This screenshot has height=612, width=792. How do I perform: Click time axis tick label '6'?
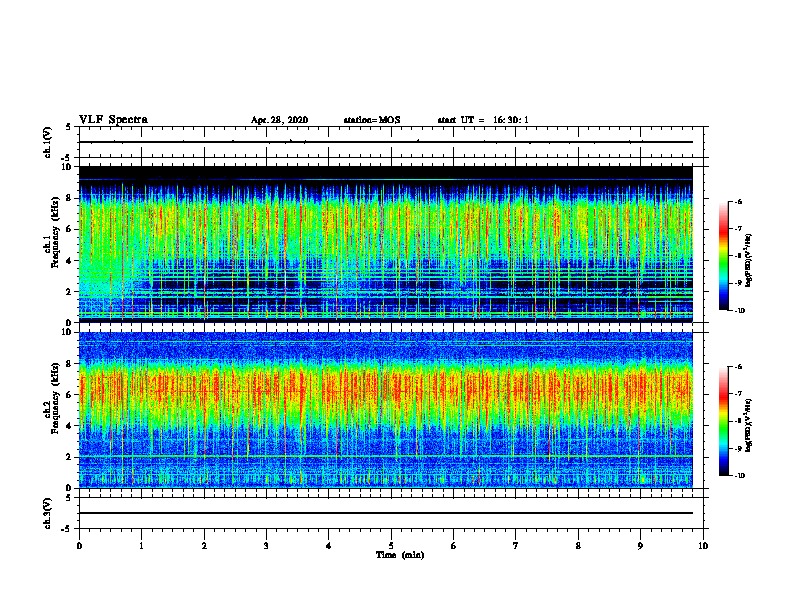[454, 546]
